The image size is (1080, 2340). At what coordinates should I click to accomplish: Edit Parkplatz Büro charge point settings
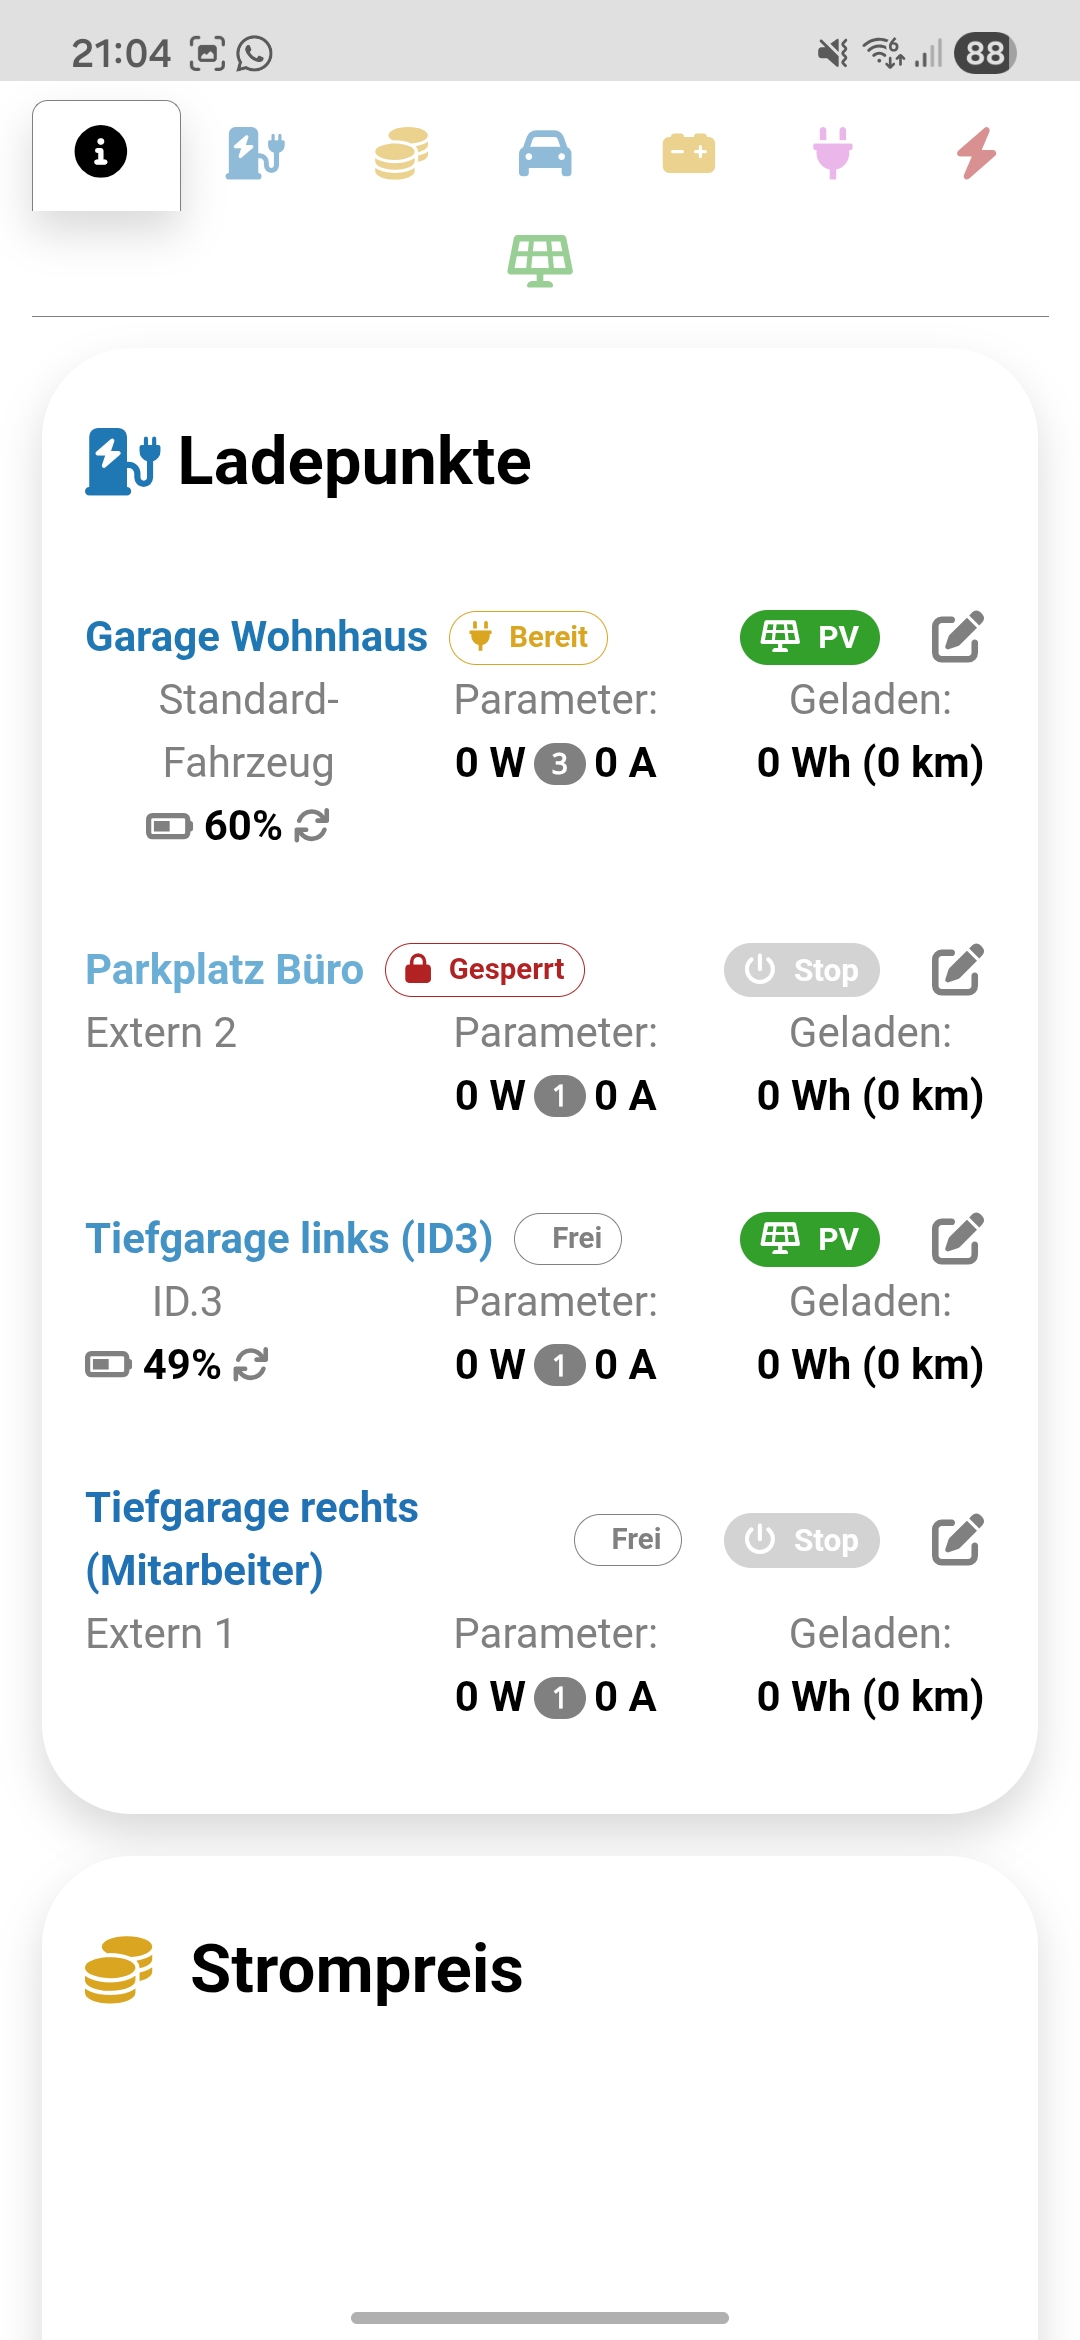pos(957,970)
